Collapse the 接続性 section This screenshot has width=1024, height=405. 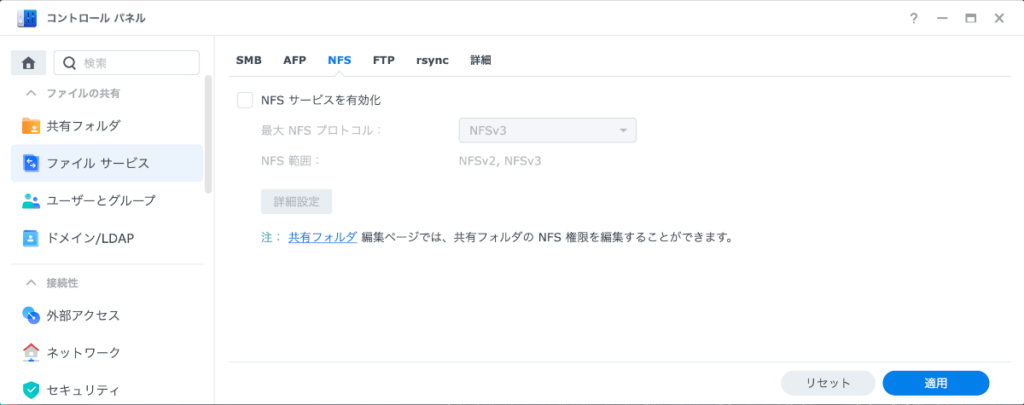(31, 283)
